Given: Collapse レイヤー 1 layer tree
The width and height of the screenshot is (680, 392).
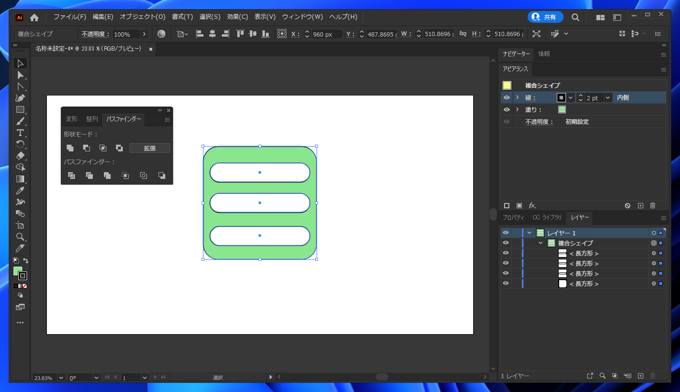Looking at the screenshot, I should tap(530, 233).
